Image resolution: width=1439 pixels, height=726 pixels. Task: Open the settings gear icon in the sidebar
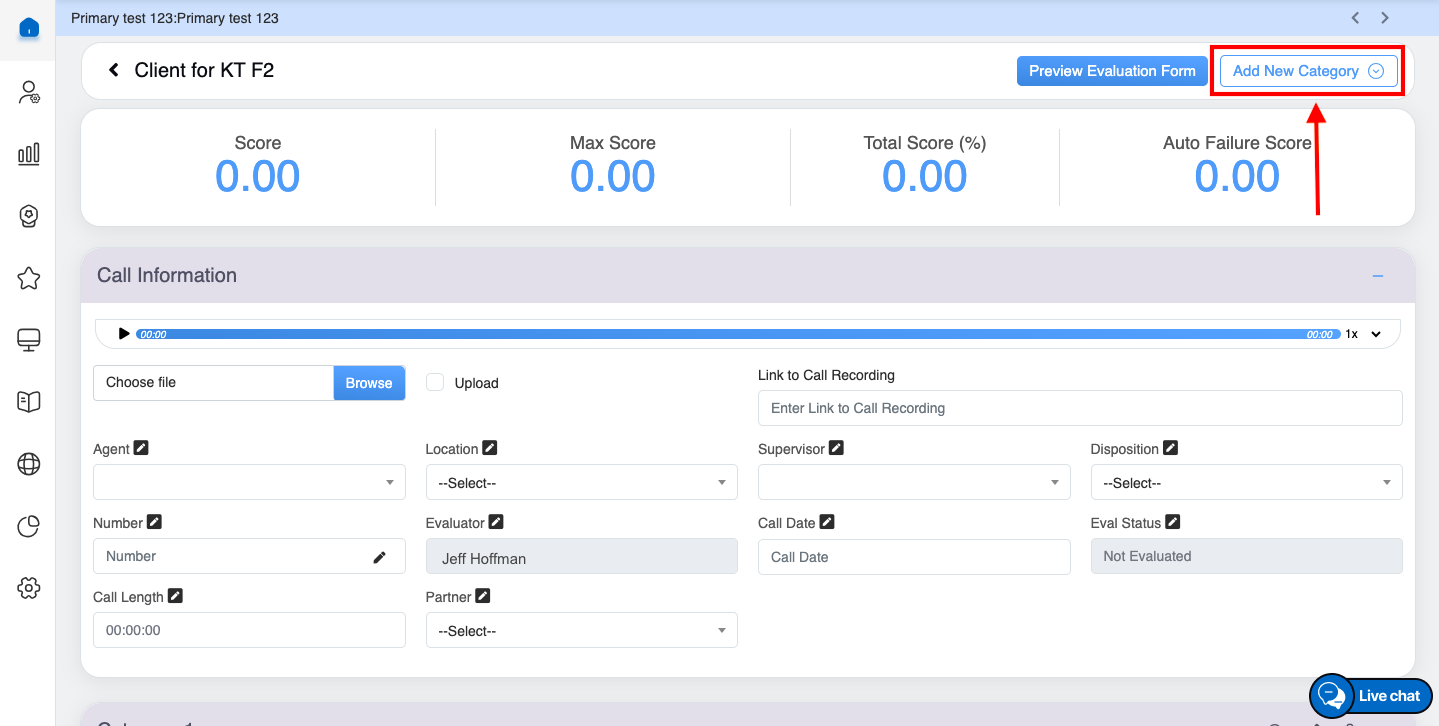(x=29, y=588)
